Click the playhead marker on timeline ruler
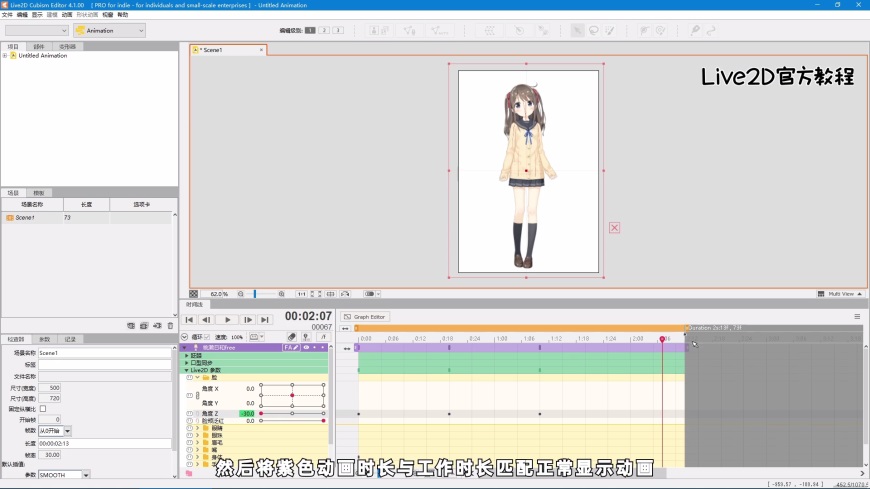 tap(662, 339)
